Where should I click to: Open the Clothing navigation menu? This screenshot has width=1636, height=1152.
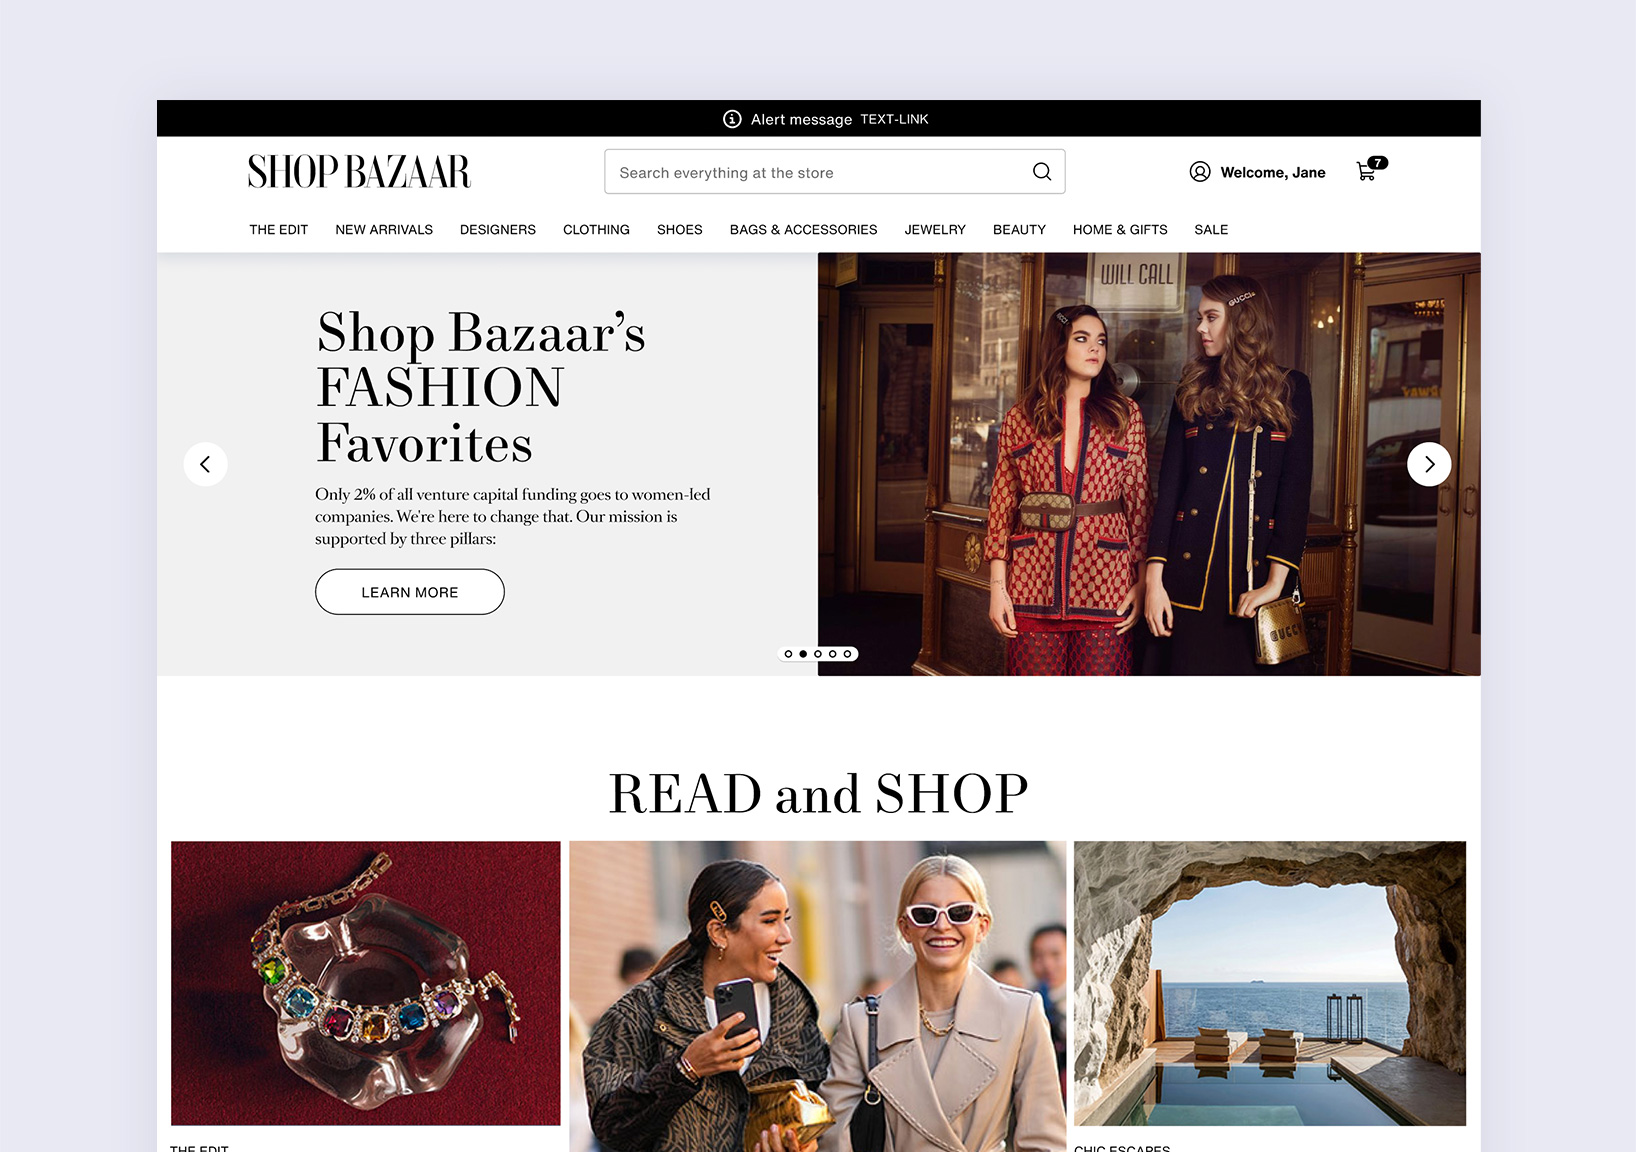[596, 230]
